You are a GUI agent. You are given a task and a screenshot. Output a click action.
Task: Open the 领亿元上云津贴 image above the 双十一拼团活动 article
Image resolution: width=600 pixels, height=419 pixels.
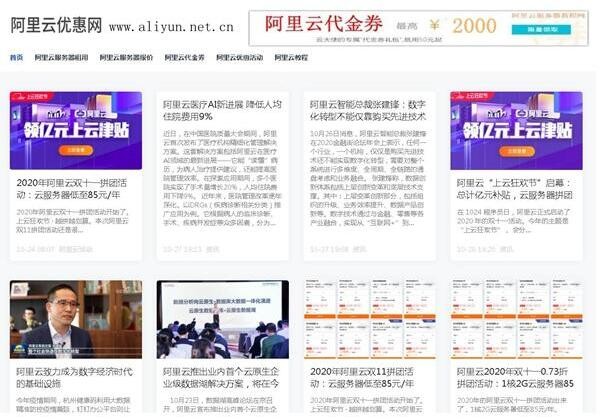coord(76,130)
